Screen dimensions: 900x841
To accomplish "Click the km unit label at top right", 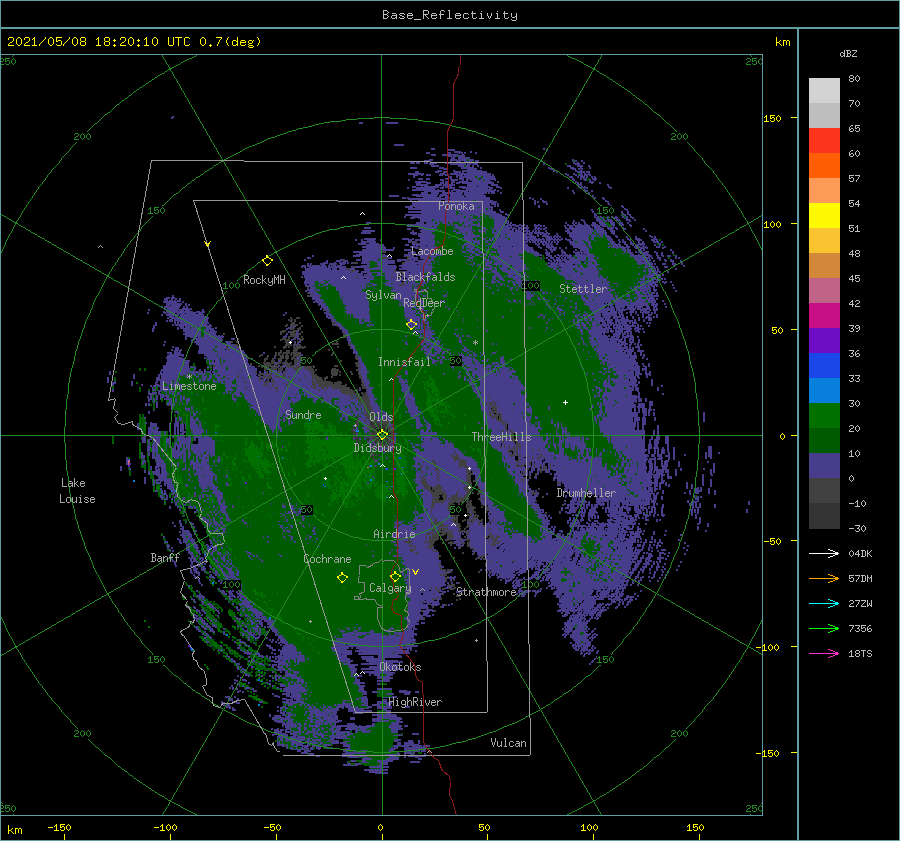I will (x=782, y=42).
